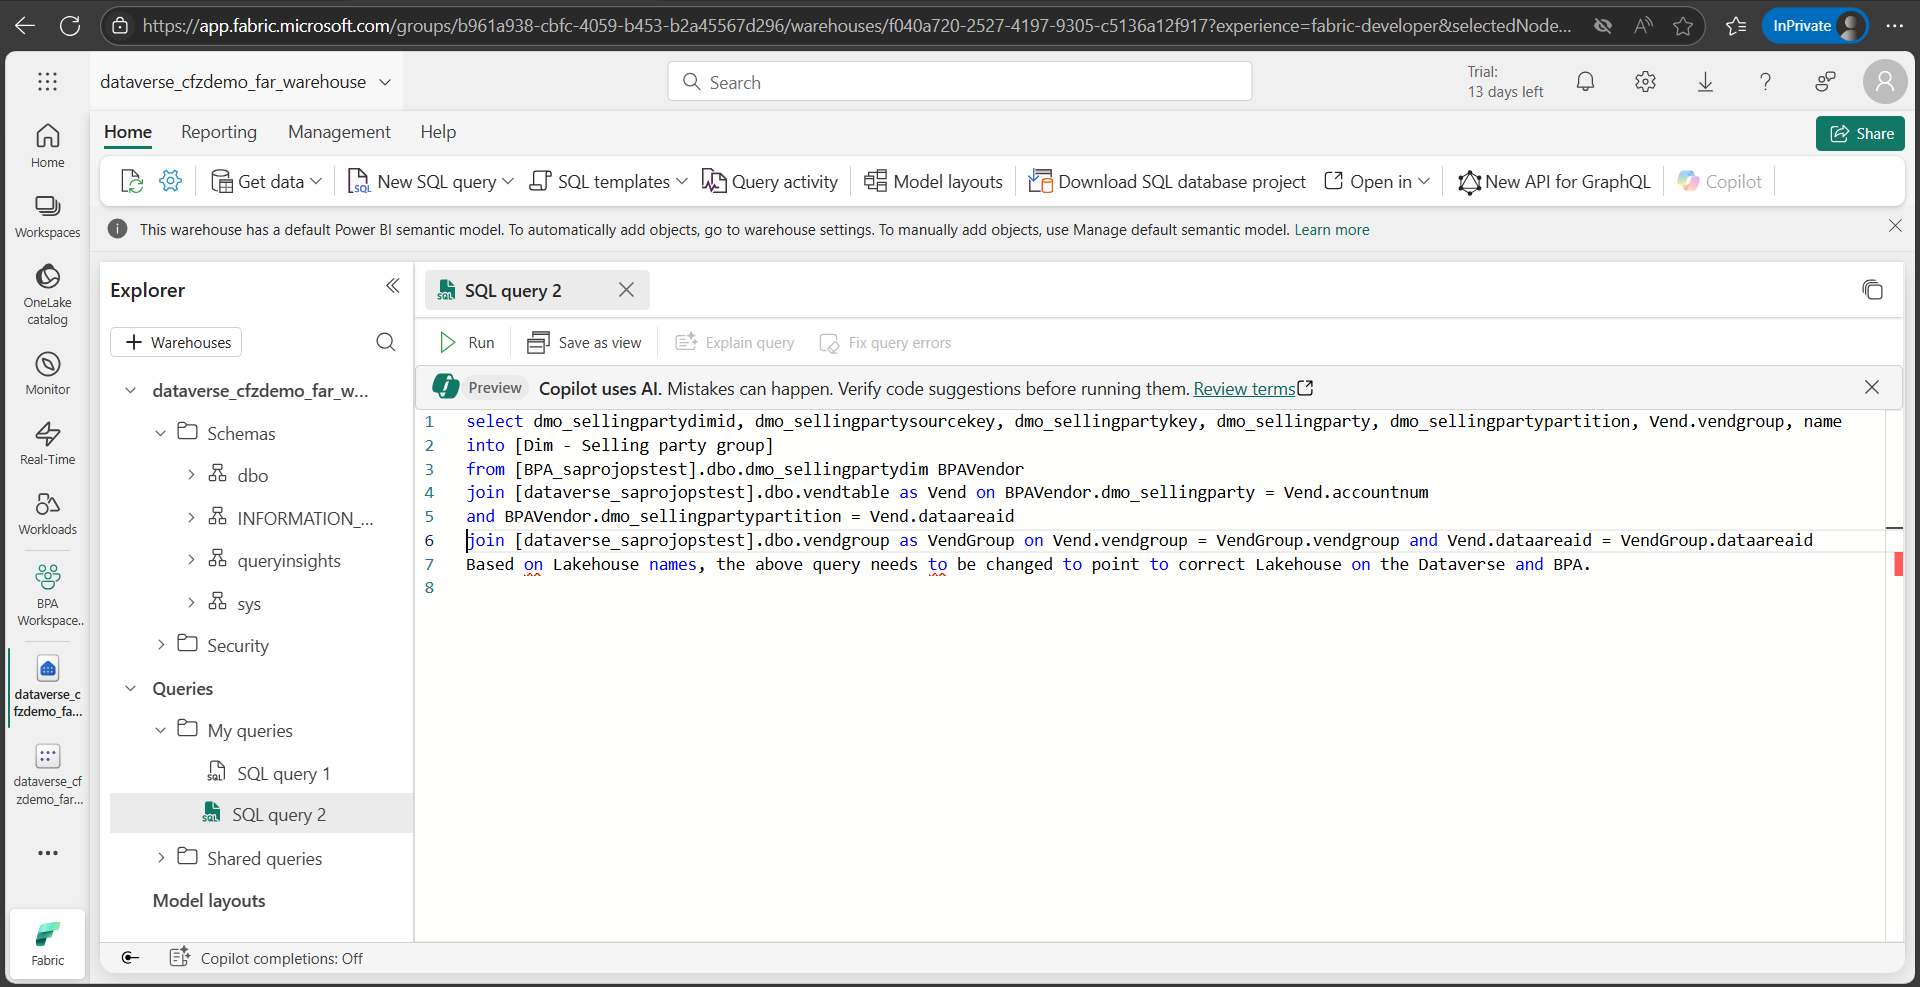Image resolution: width=1920 pixels, height=987 pixels.
Task: Open the app launcher waffle icon
Action: coord(47,82)
